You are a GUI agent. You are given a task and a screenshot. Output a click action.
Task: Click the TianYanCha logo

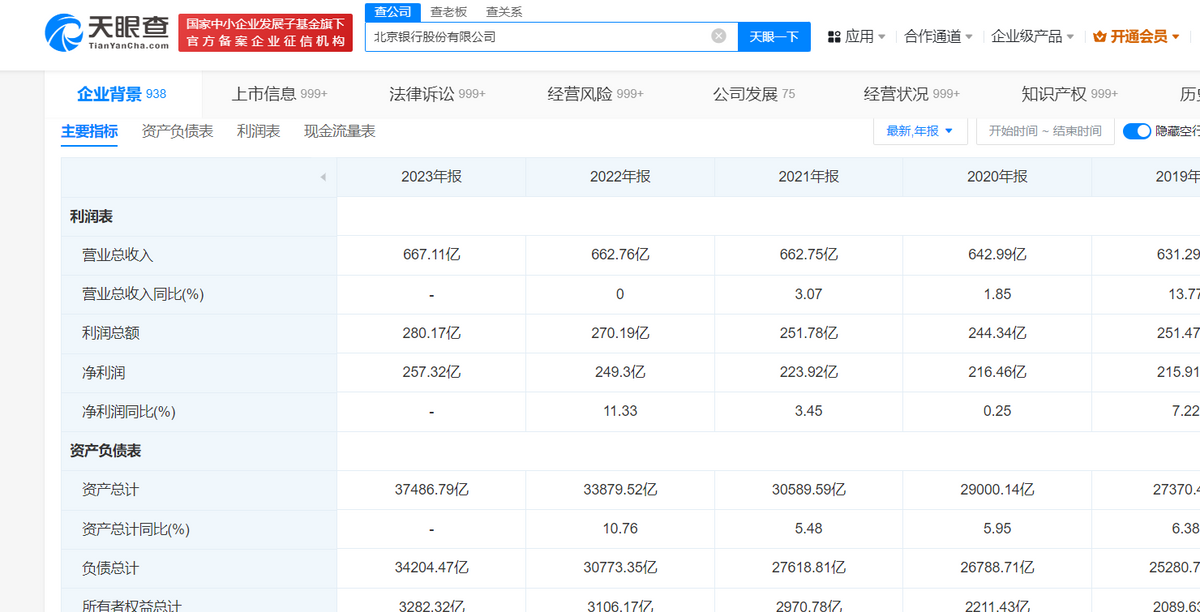107,32
